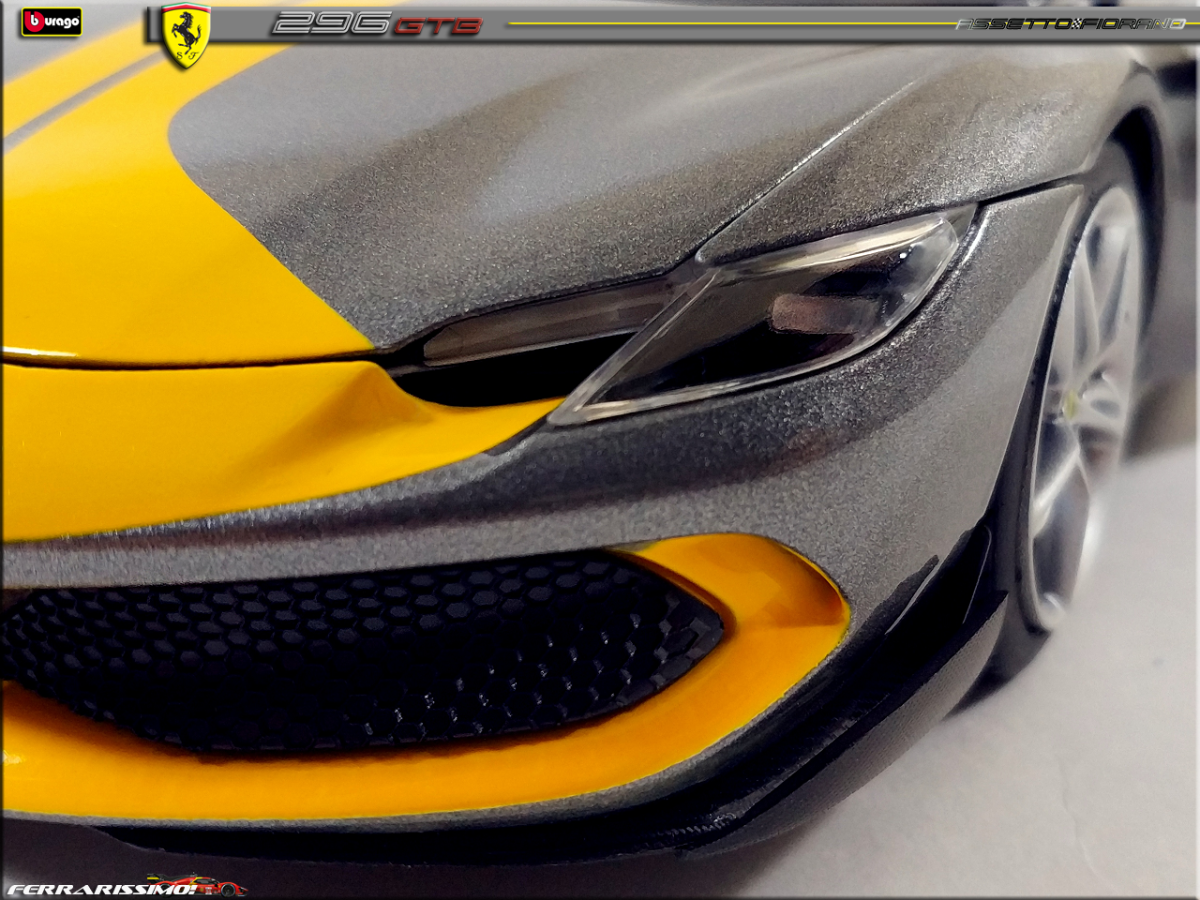Click the Bburago logo badge
The image size is (1200, 900).
[x=51, y=22]
